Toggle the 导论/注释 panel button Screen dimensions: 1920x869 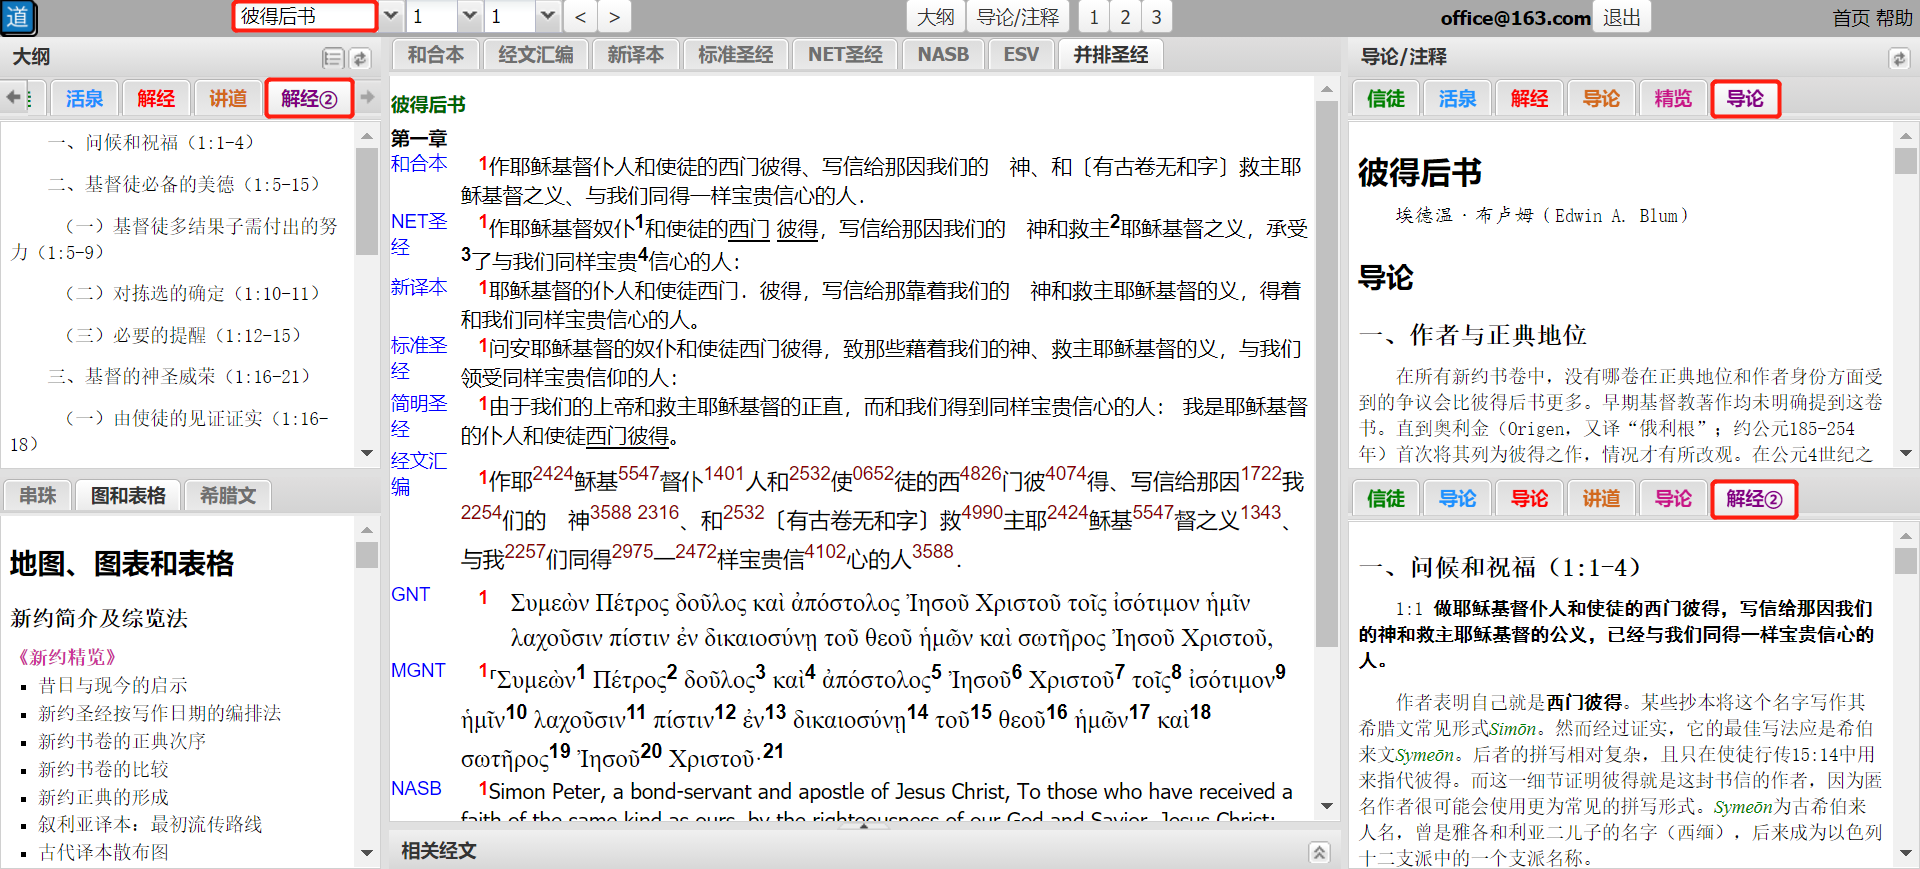point(1017,17)
